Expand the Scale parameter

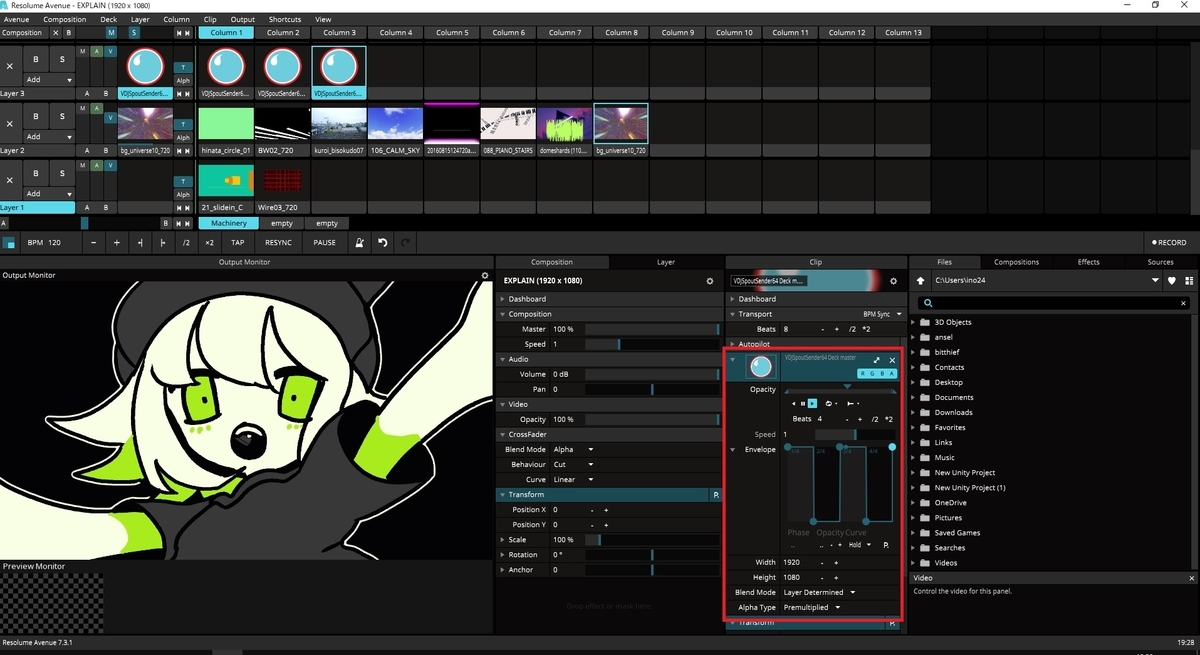point(502,540)
